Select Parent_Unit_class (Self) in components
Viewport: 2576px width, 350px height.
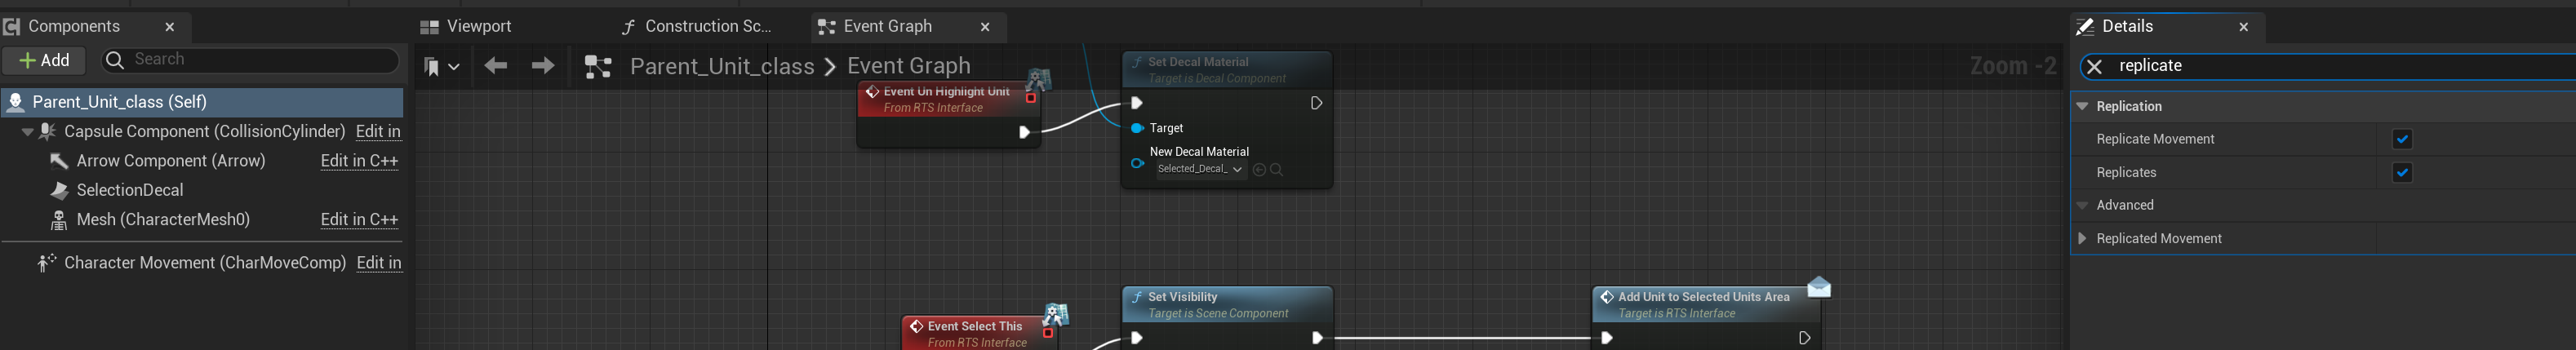[x=202, y=102]
